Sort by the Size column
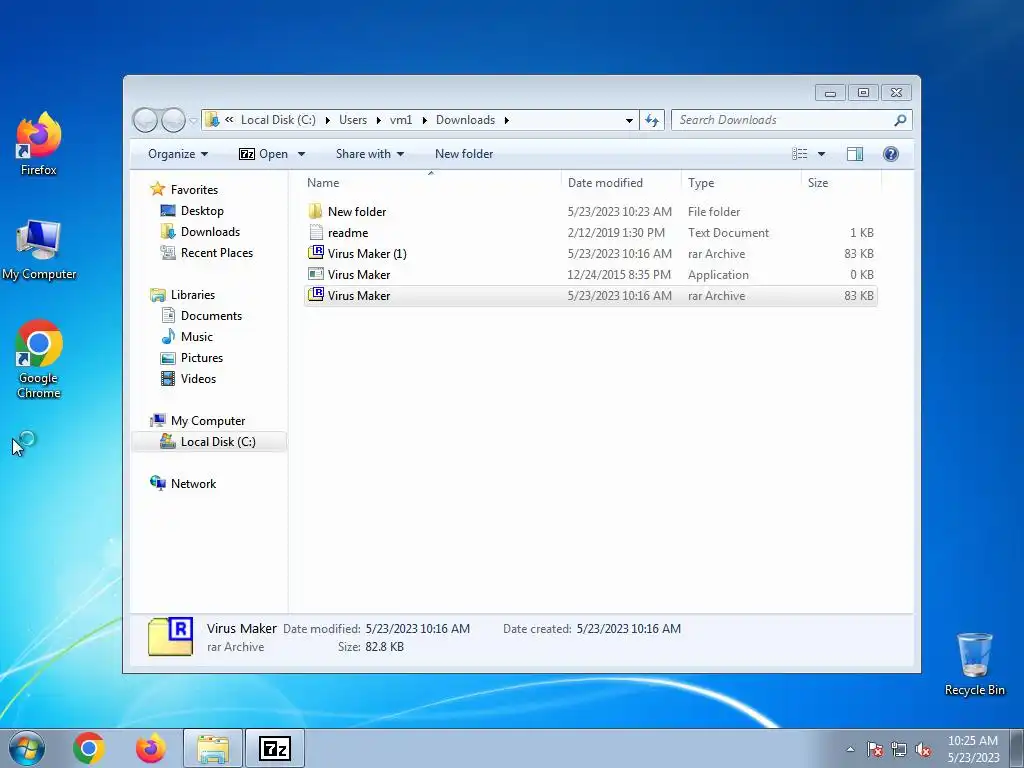Viewport: 1024px width, 768px height. (841, 183)
